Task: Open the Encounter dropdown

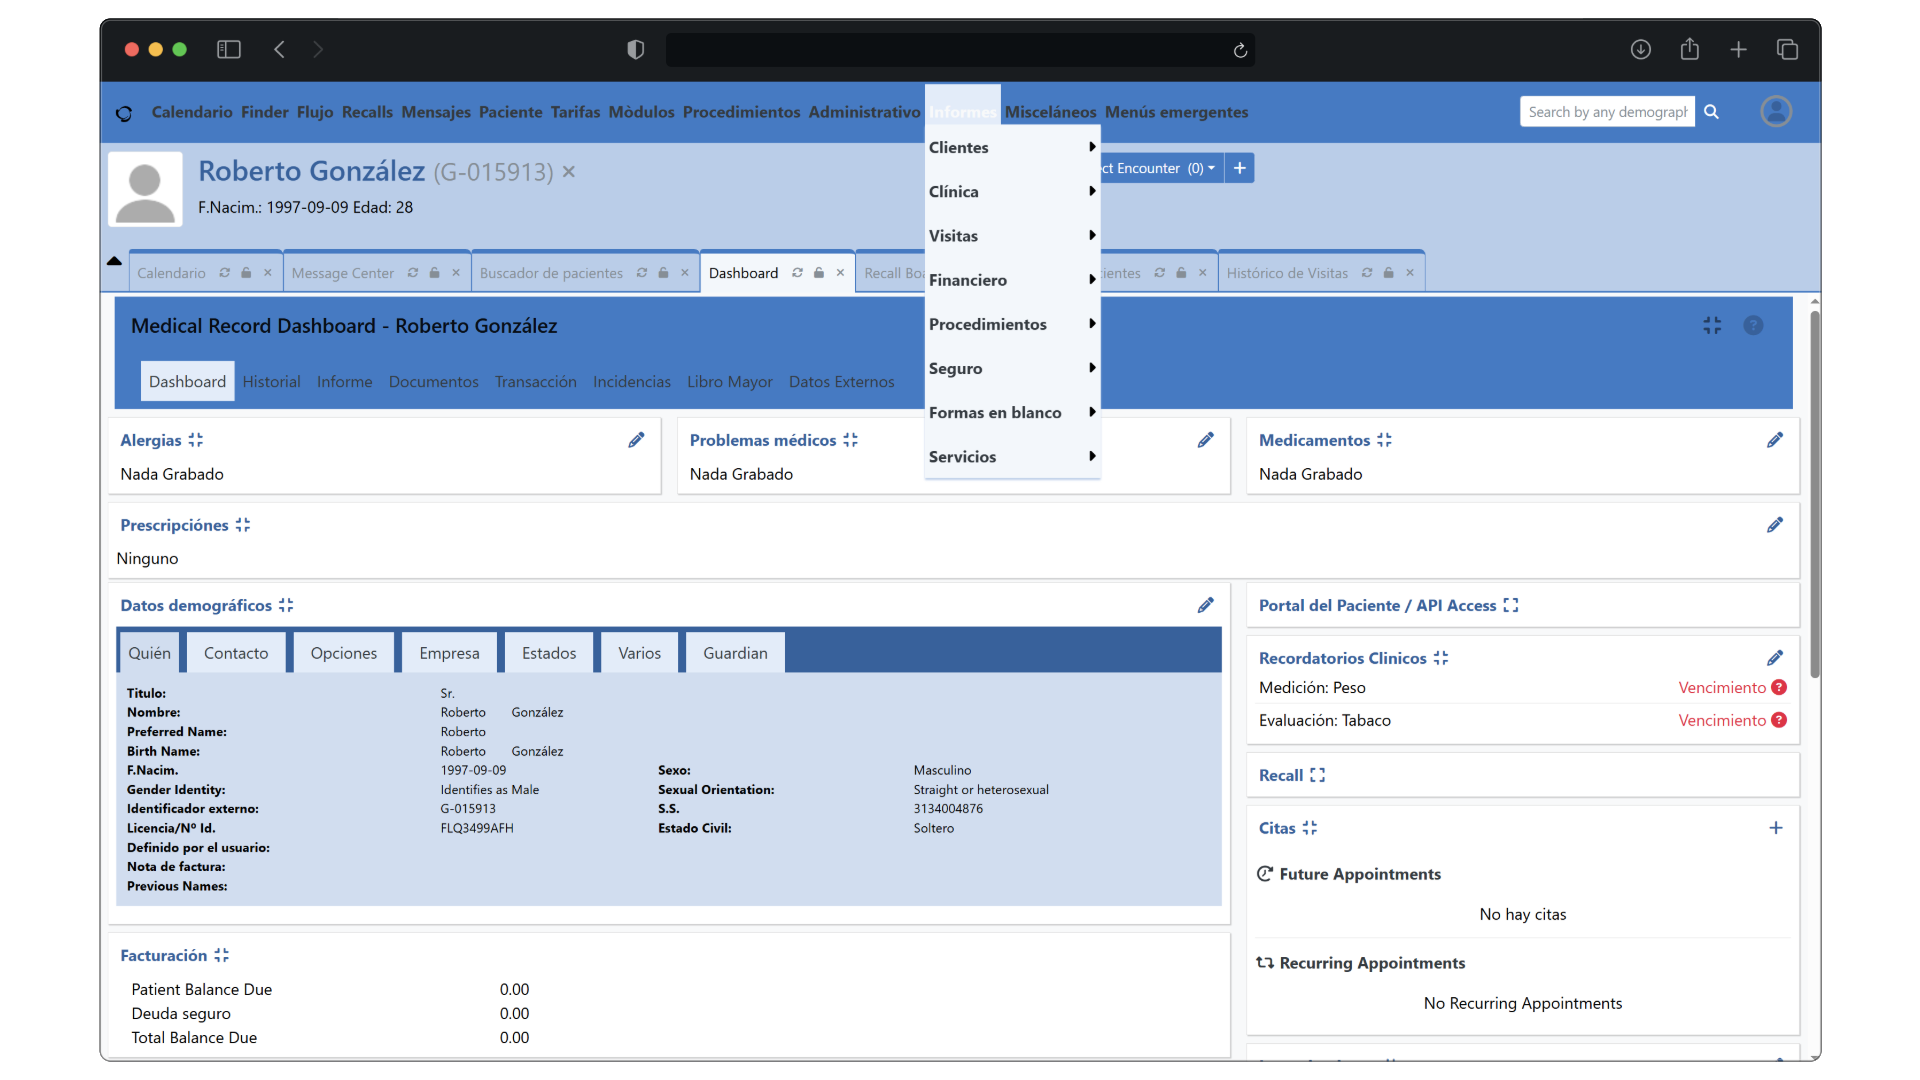Action: [x=1160, y=168]
